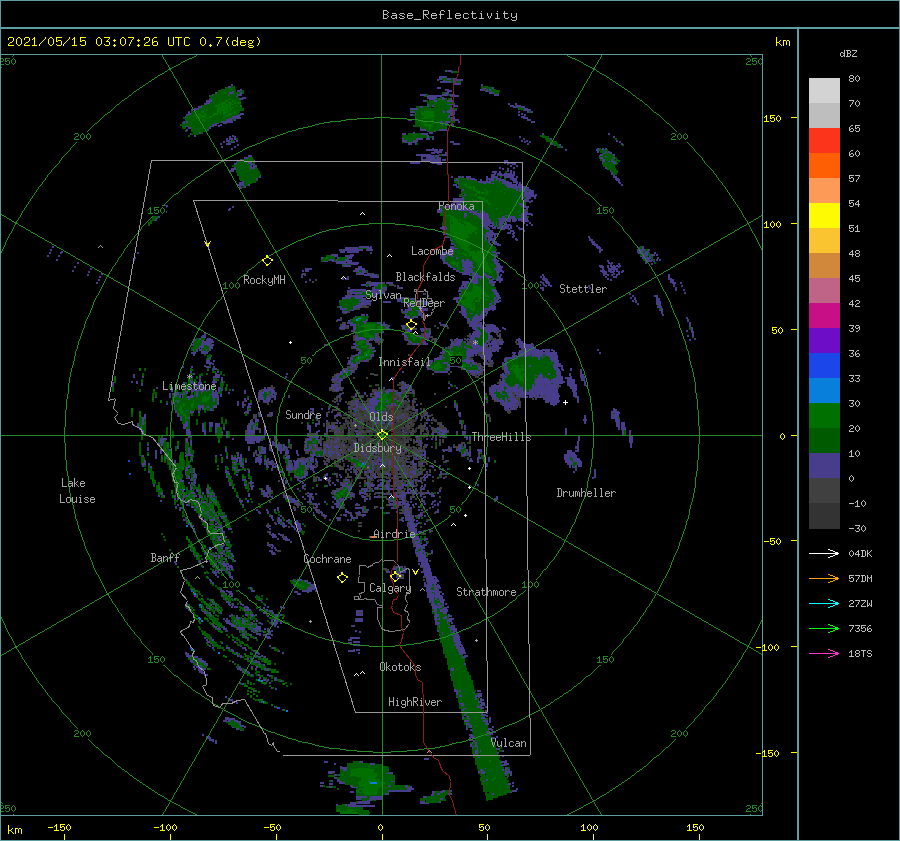Image resolution: width=900 pixels, height=841 pixels.
Task: Click the Ponoka label
Action: click(x=456, y=206)
